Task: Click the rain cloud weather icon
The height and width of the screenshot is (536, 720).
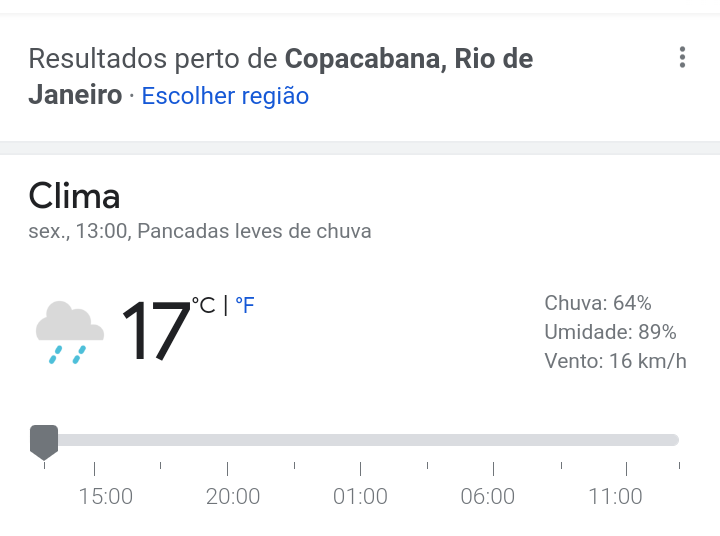Action: click(70, 332)
